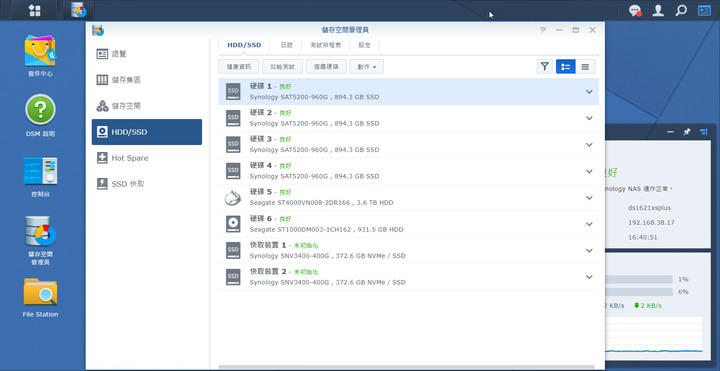Expand details for 快取裝置 1
The image size is (720, 371).
(x=589, y=250)
